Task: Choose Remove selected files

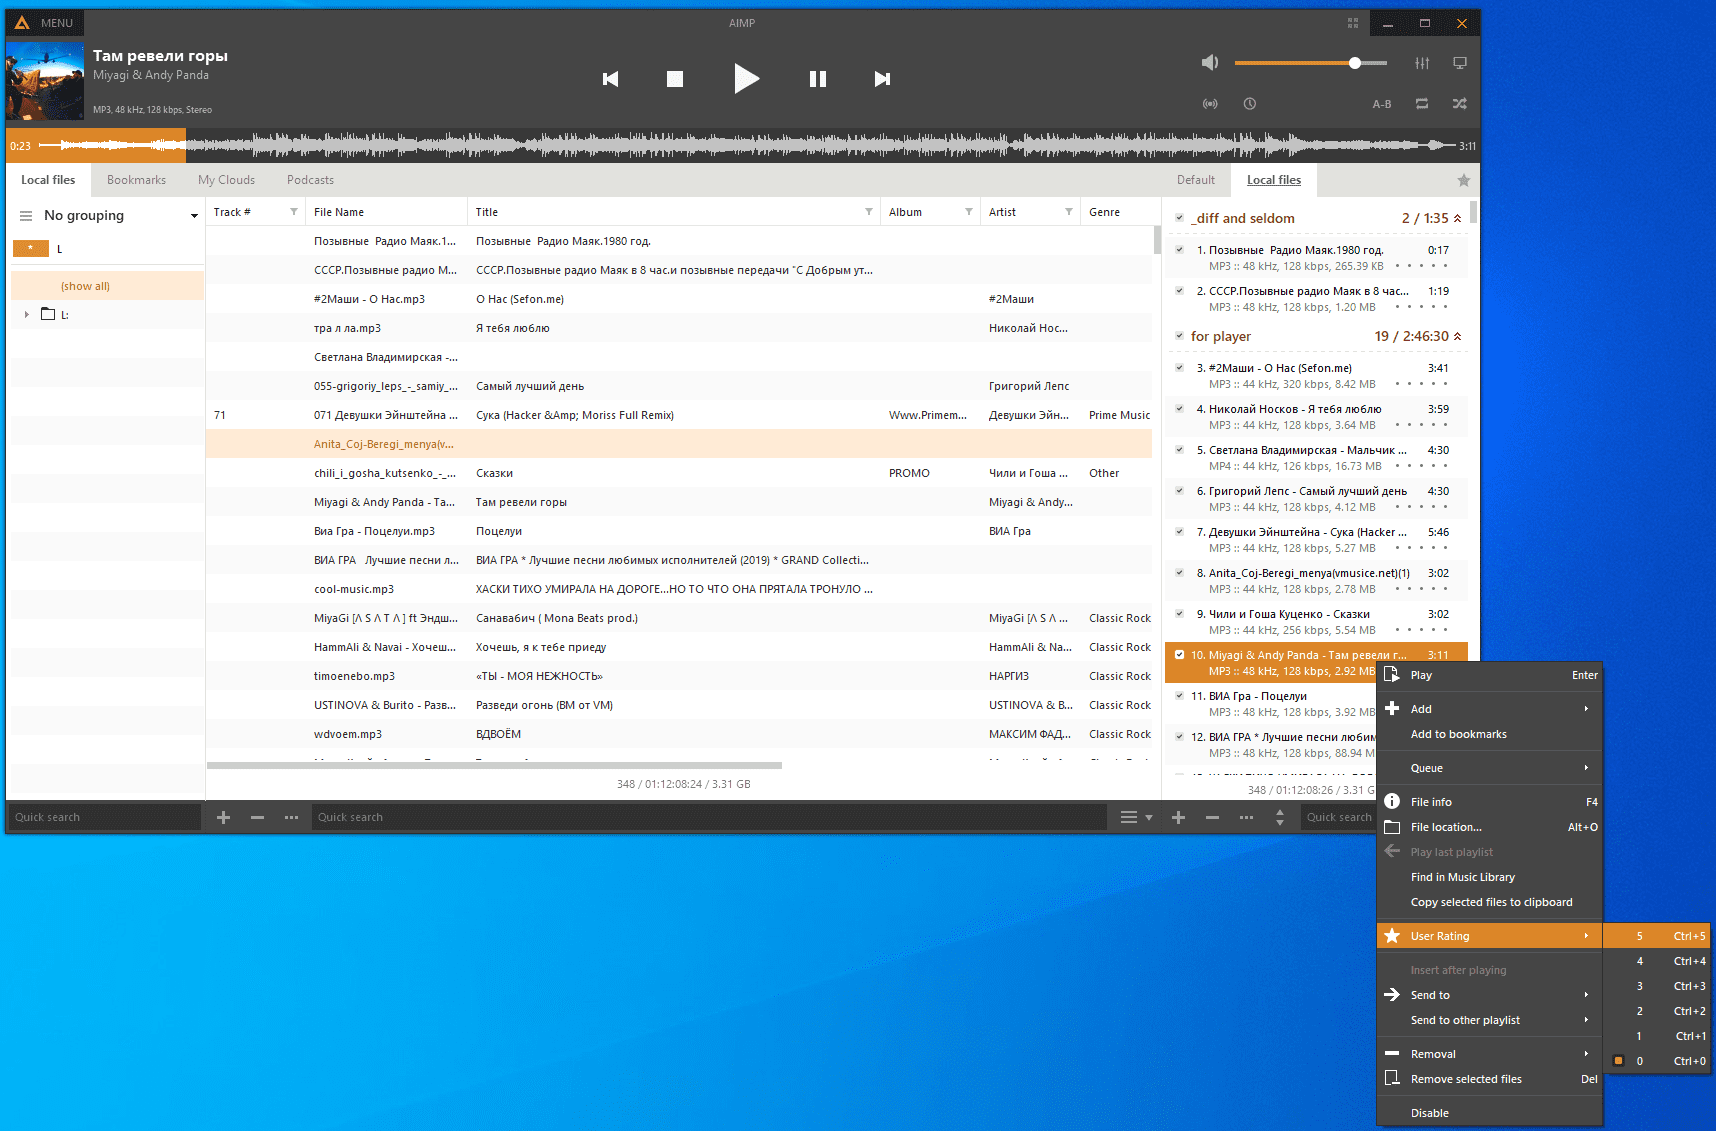Action: (x=1490, y=1079)
